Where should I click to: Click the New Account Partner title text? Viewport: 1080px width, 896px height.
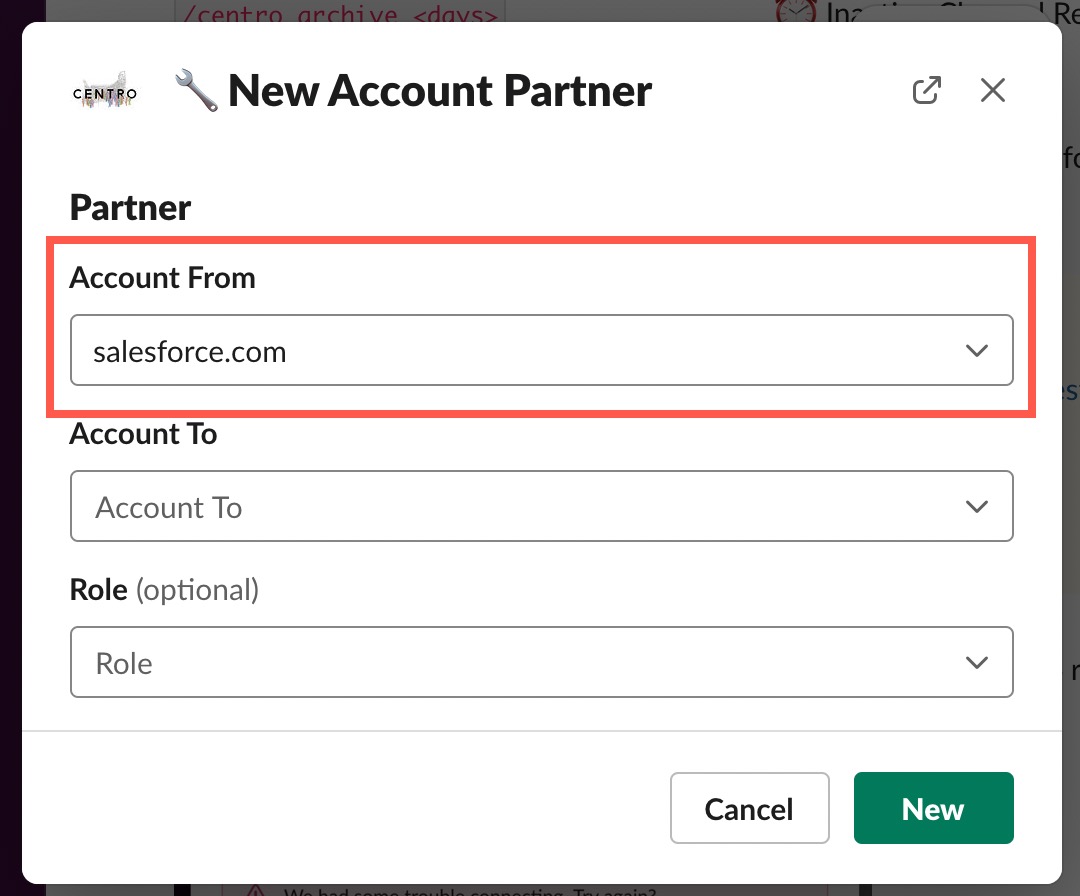[439, 91]
